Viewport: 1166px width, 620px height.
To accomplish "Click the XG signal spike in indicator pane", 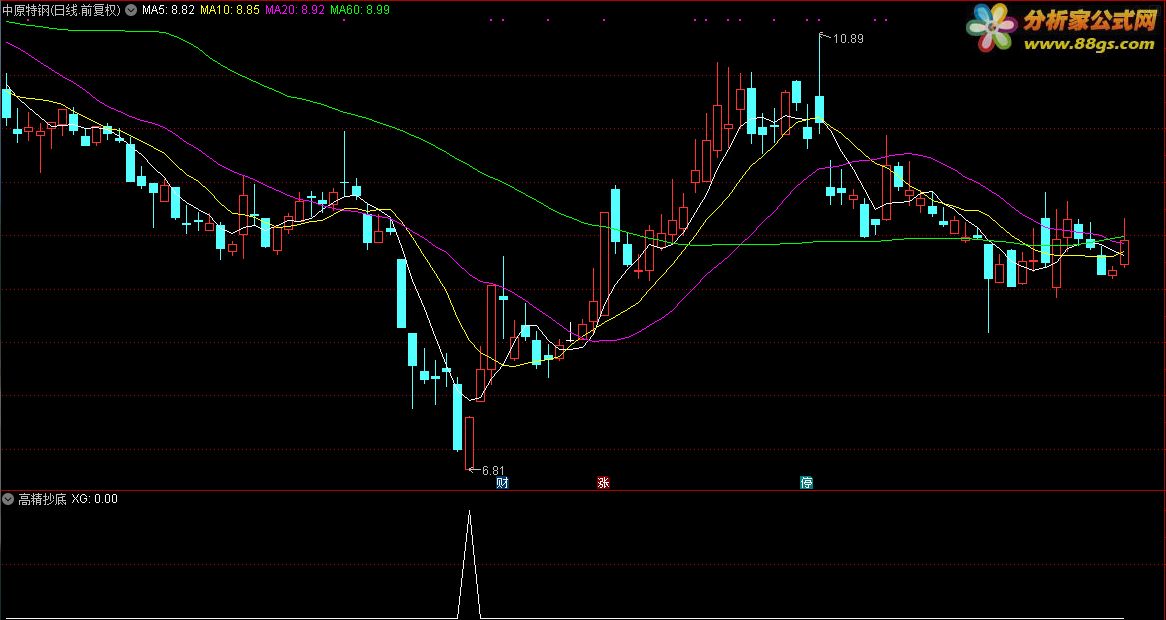I will tap(469, 564).
